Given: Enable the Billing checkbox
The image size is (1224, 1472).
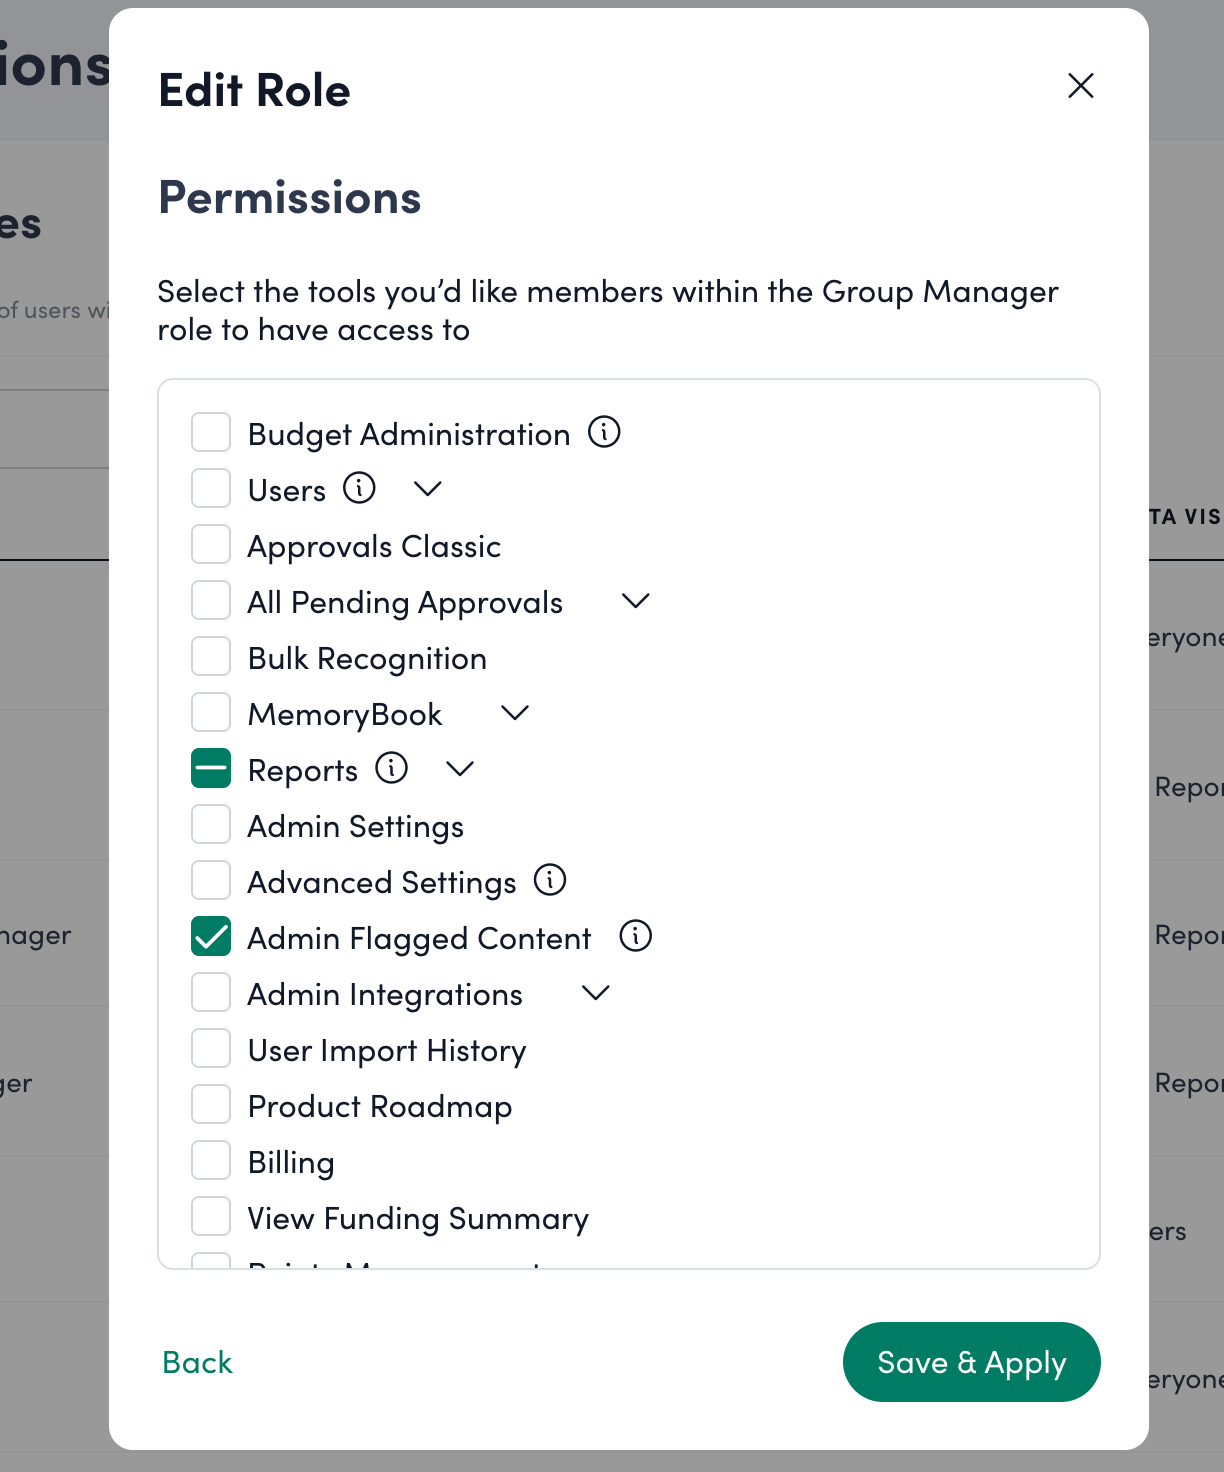Looking at the screenshot, I should [211, 1161].
